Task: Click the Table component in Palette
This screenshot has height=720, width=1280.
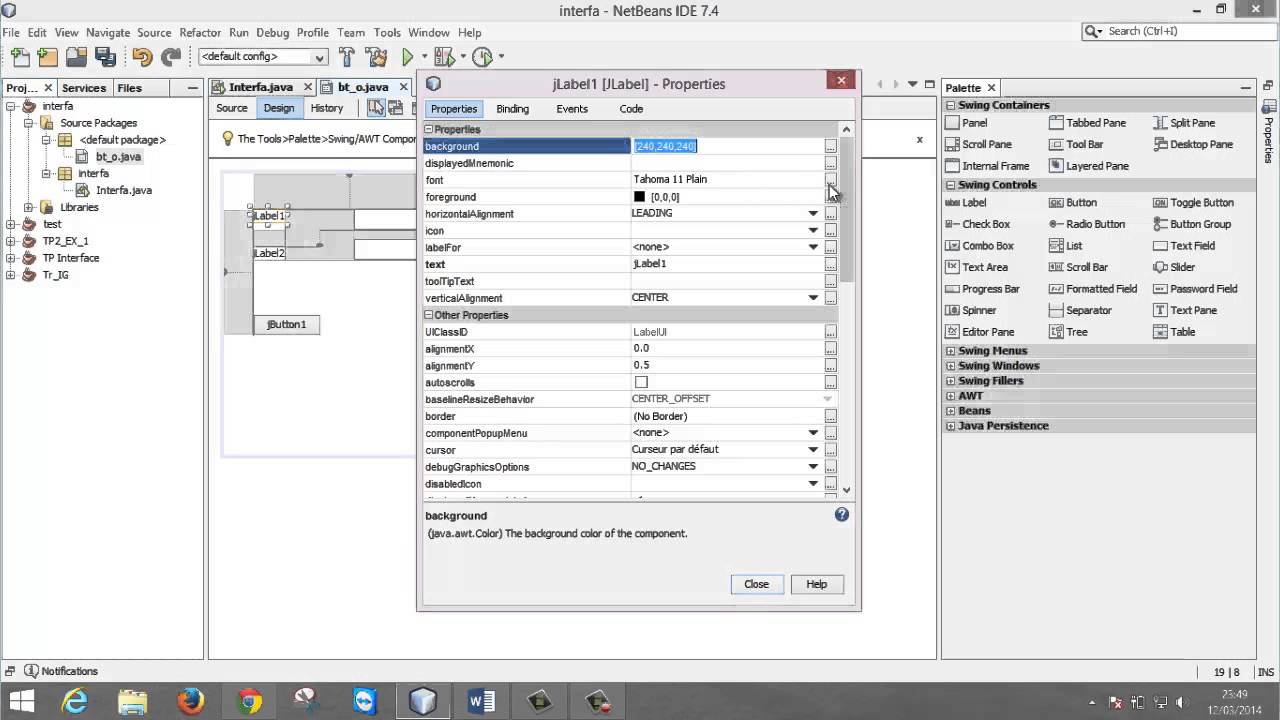Action: tap(1173, 331)
